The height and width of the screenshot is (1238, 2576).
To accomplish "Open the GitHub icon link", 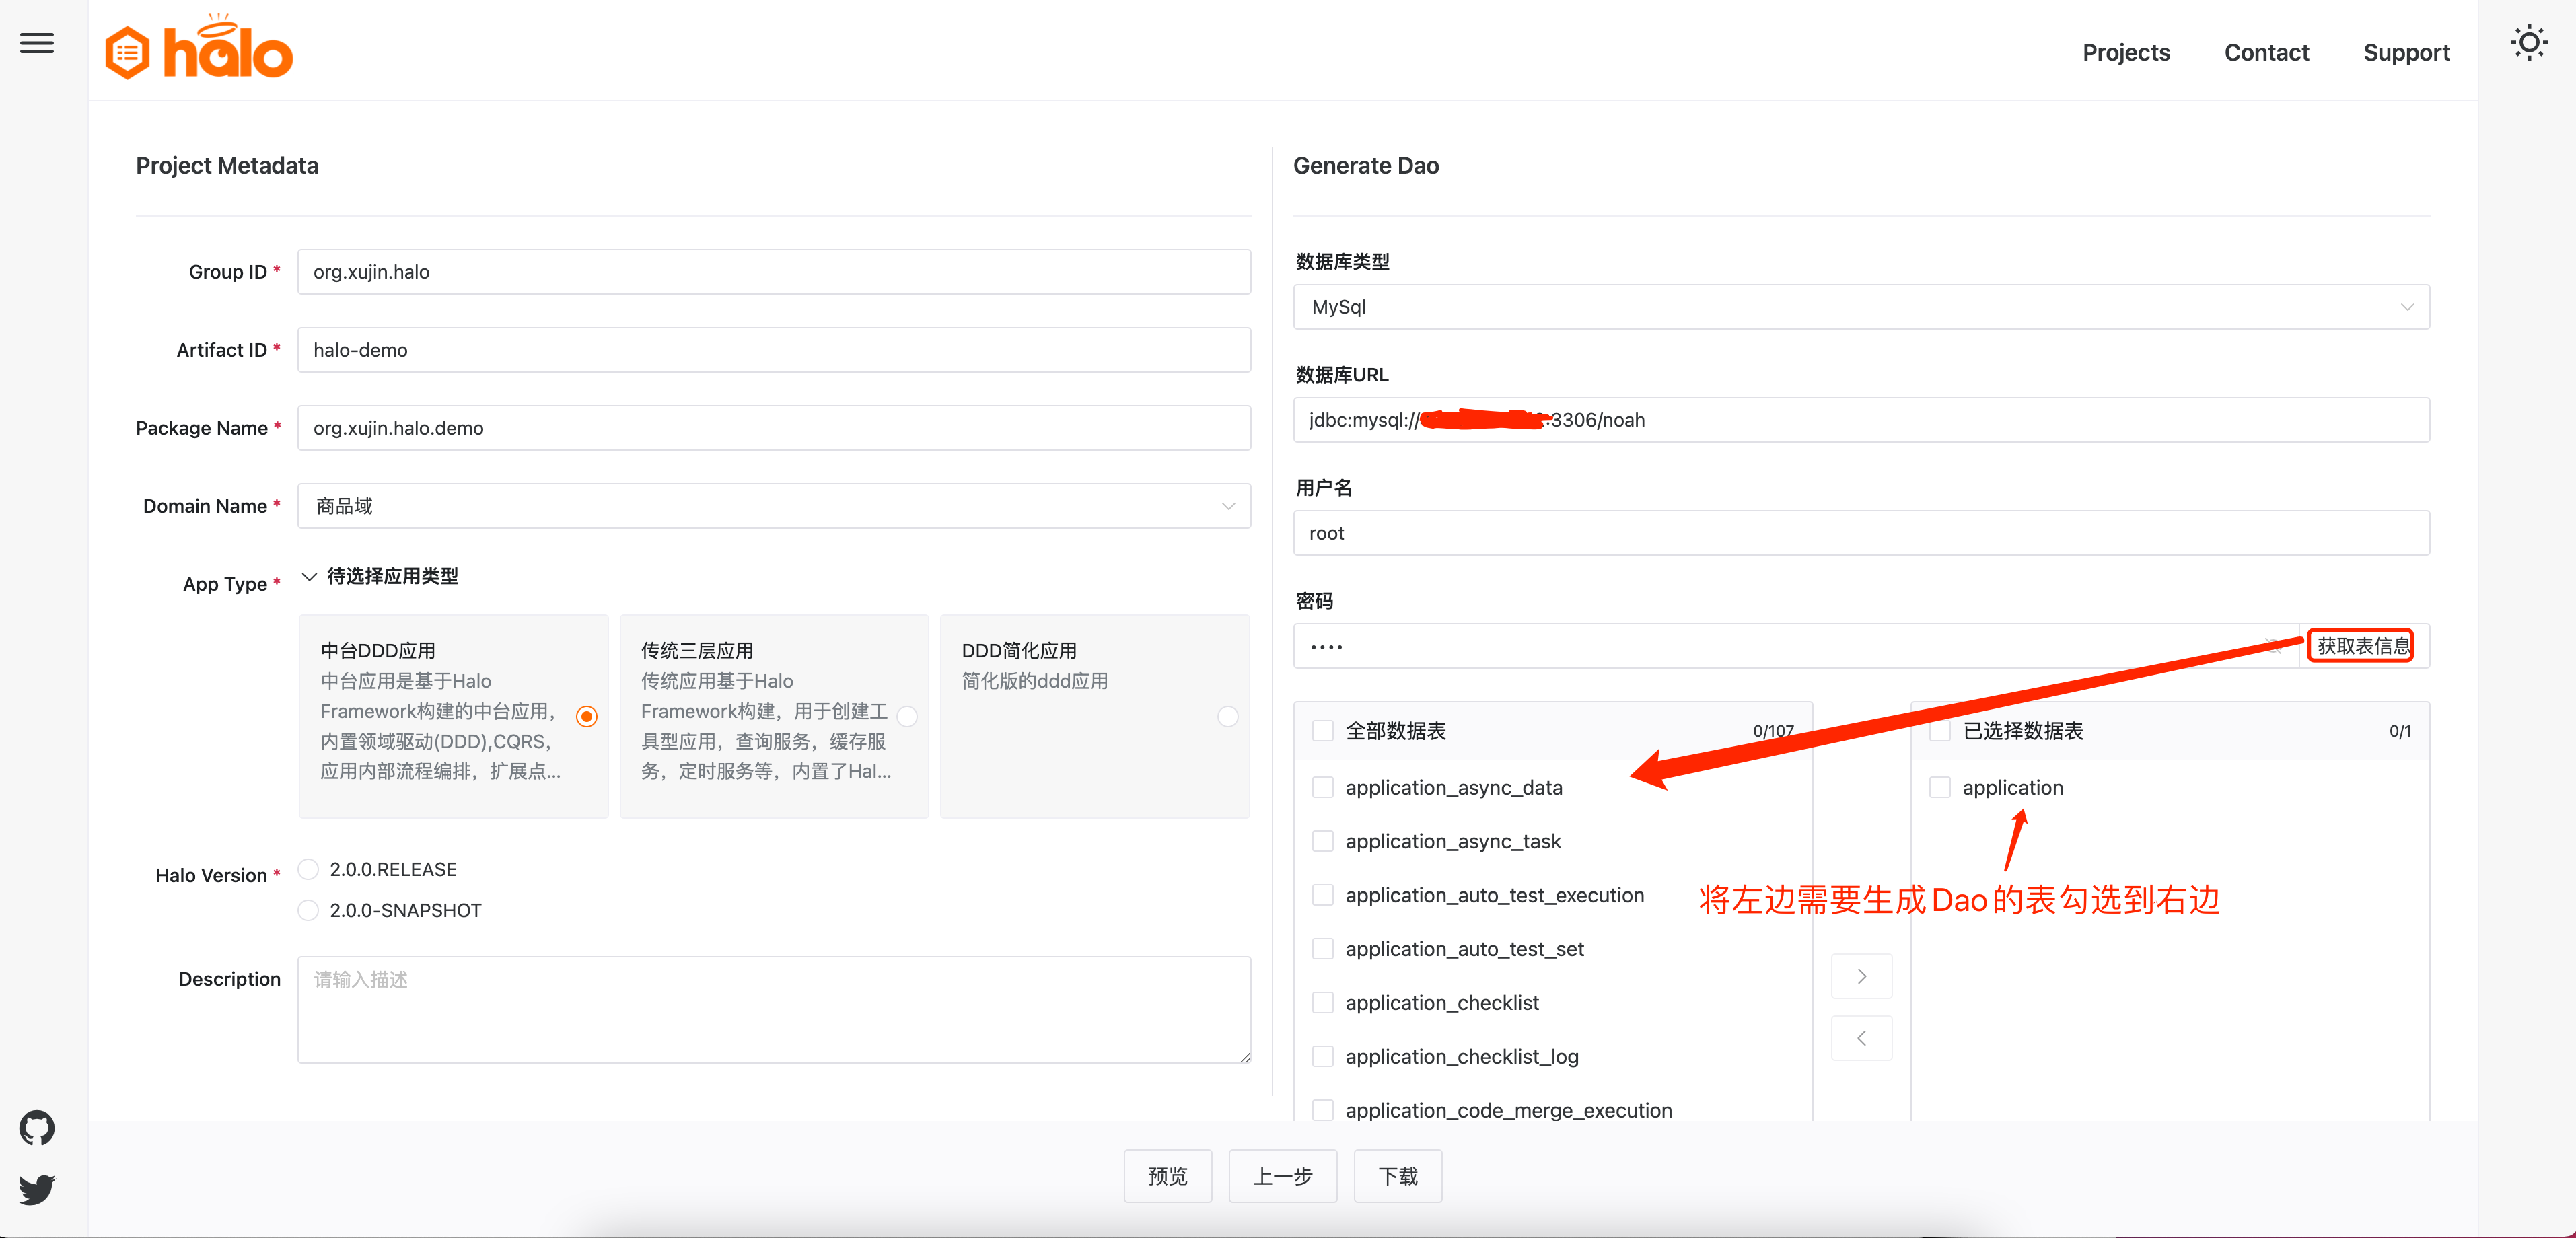I will click(x=37, y=1128).
